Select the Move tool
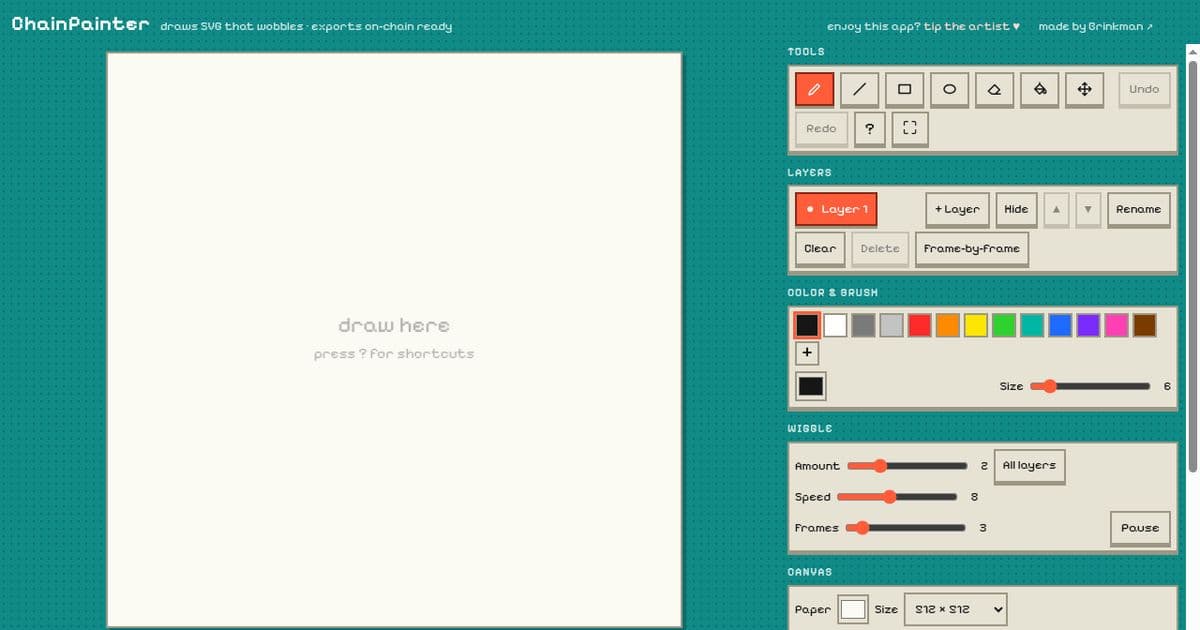This screenshot has height=630, width=1200. (x=1084, y=89)
